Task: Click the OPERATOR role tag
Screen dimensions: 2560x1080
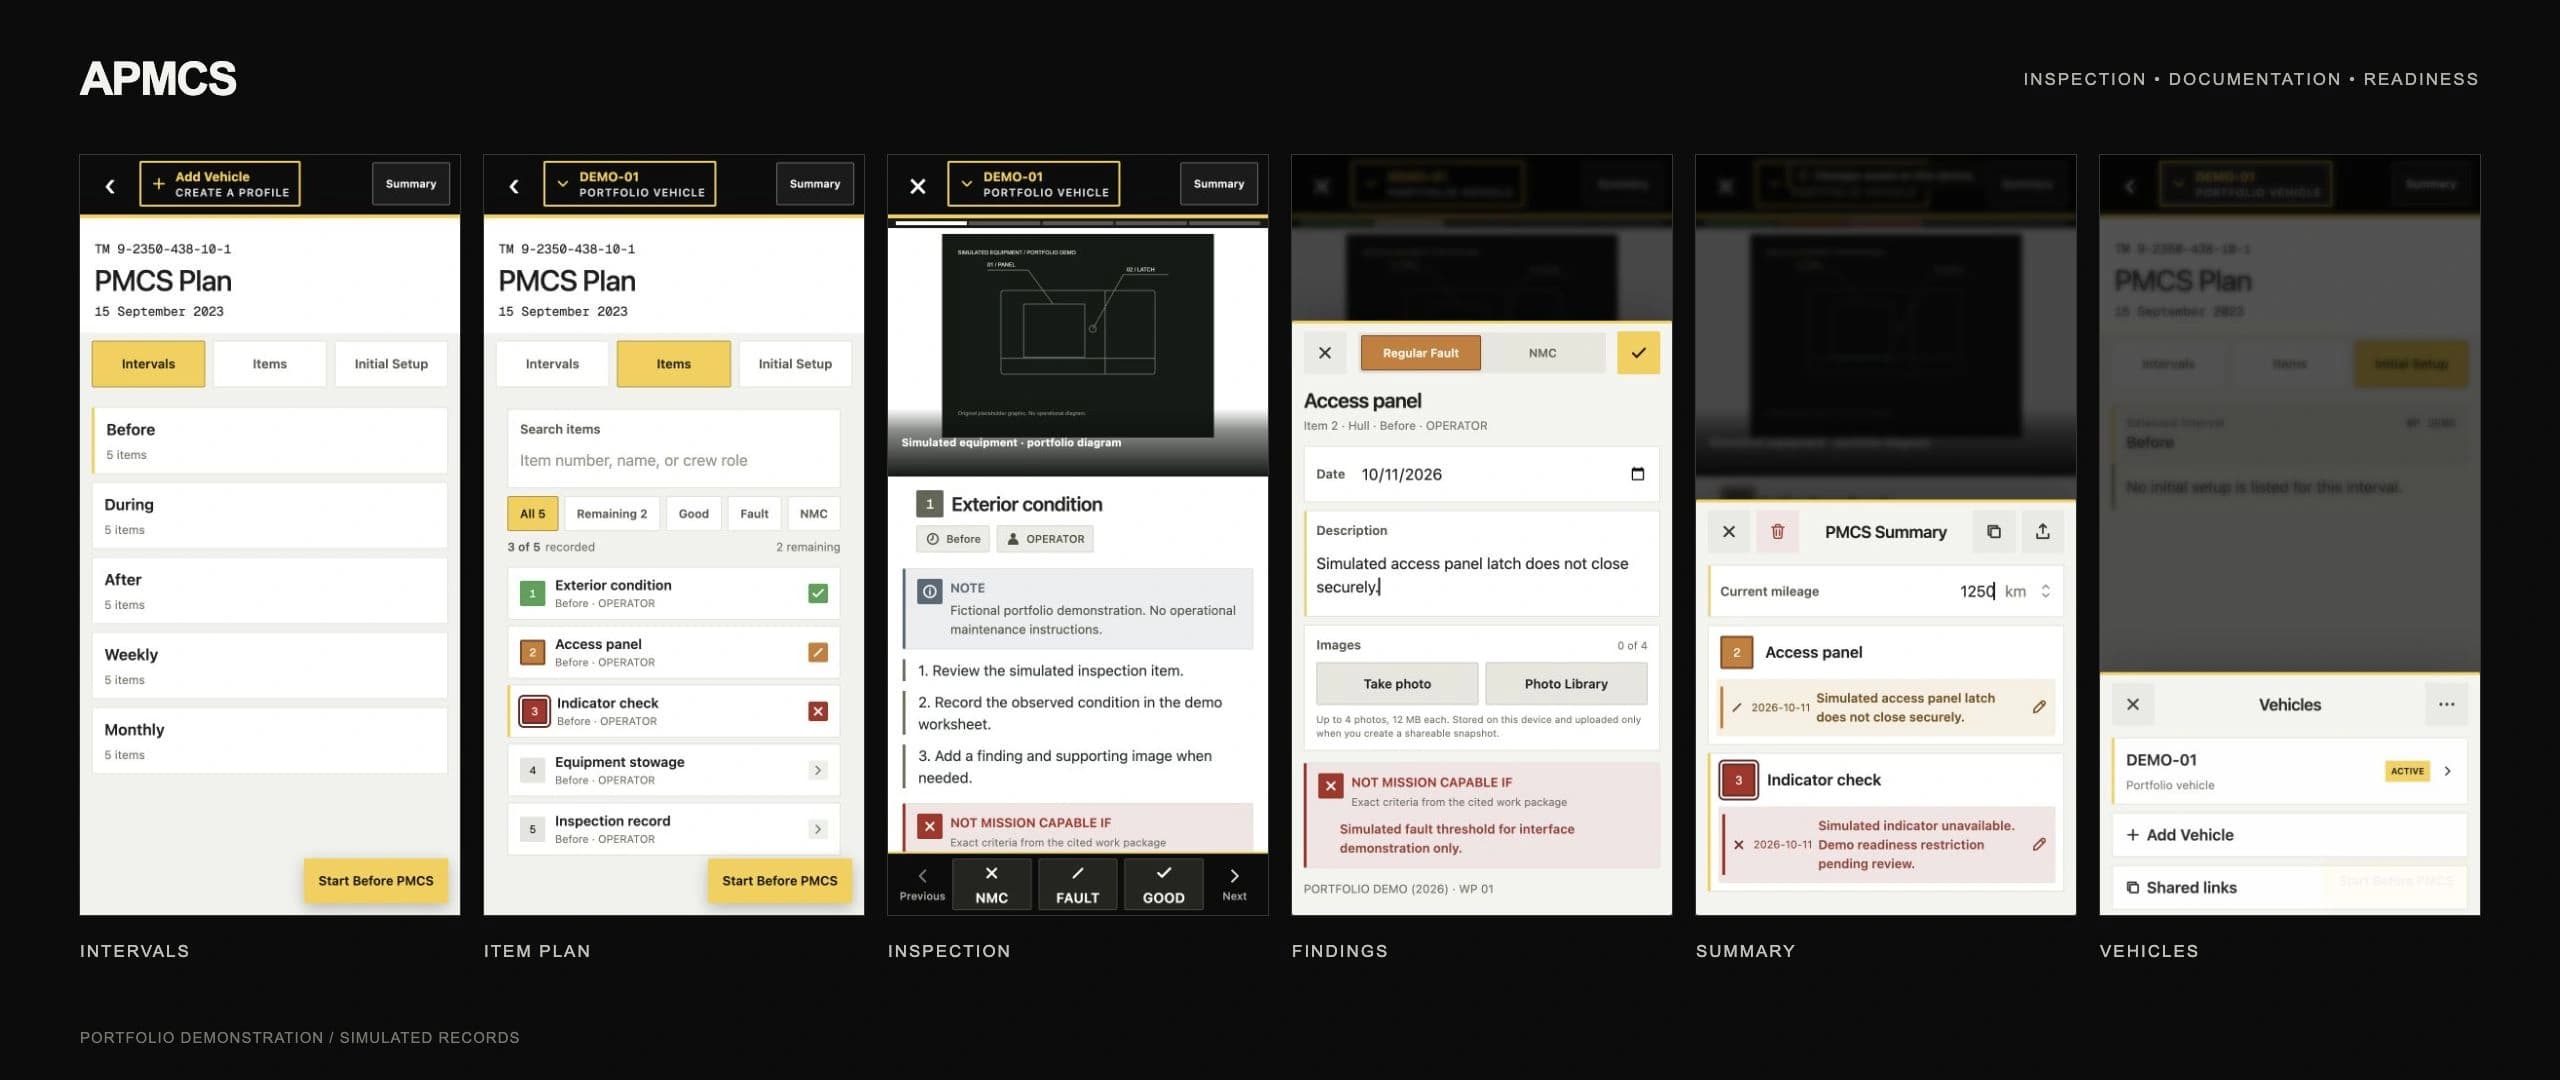Action: coord(1045,539)
